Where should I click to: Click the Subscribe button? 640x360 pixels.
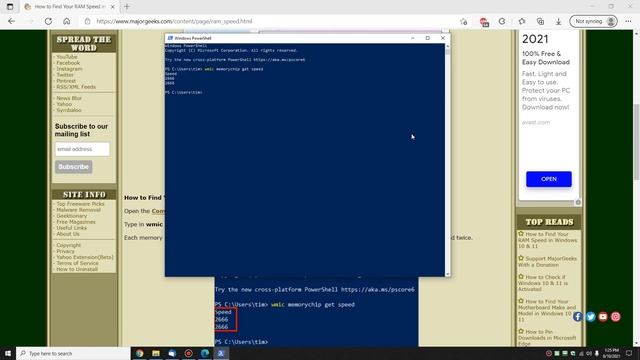[x=73, y=167]
